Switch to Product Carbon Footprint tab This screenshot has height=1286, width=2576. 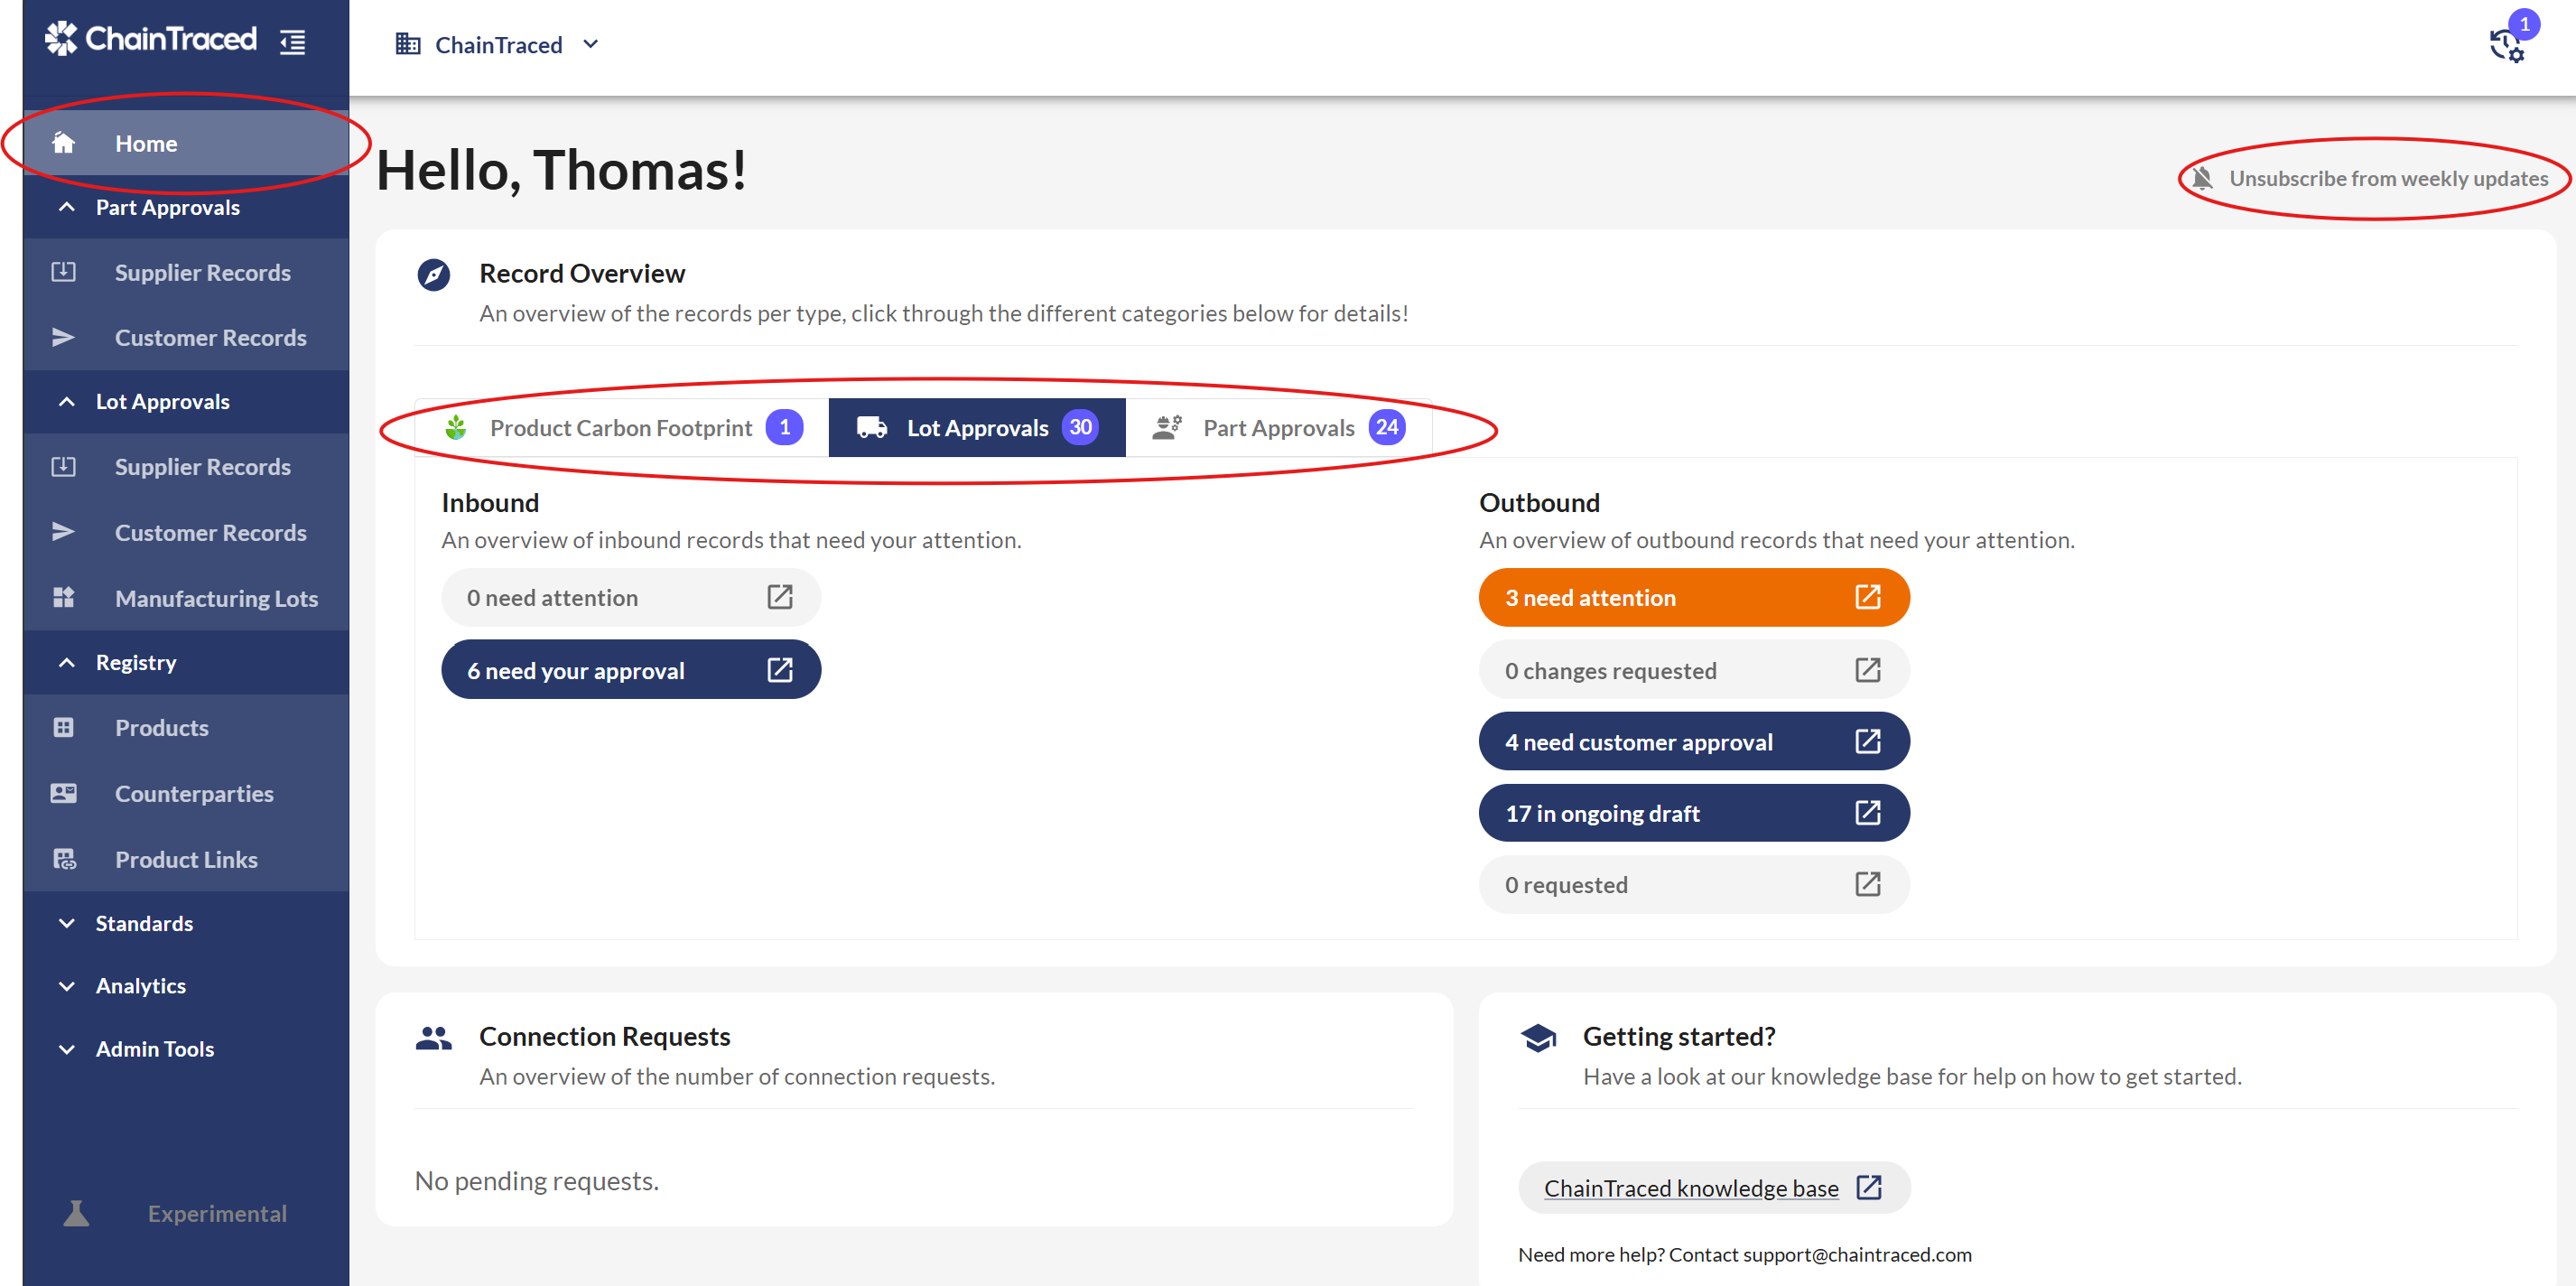tap(621, 428)
